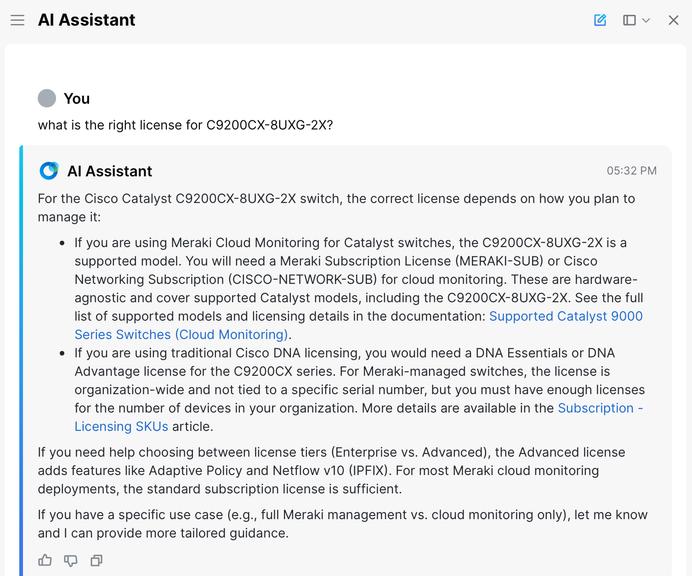Click the AI Assistant name in the reply
The height and width of the screenshot is (576, 692).
pos(110,171)
